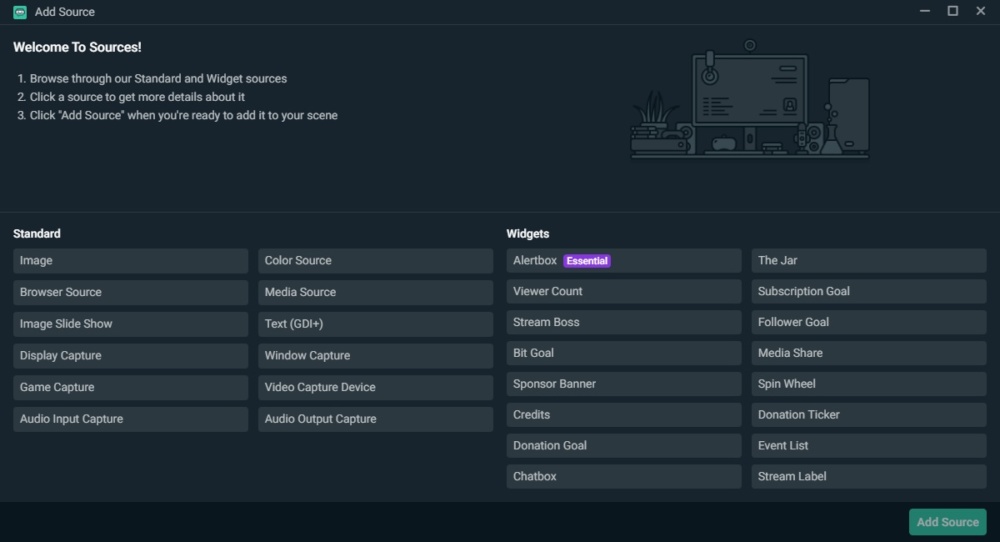Click the third instruction about Add Source
The height and width of the screenshot is (542, 1000).
coord(184,115)
